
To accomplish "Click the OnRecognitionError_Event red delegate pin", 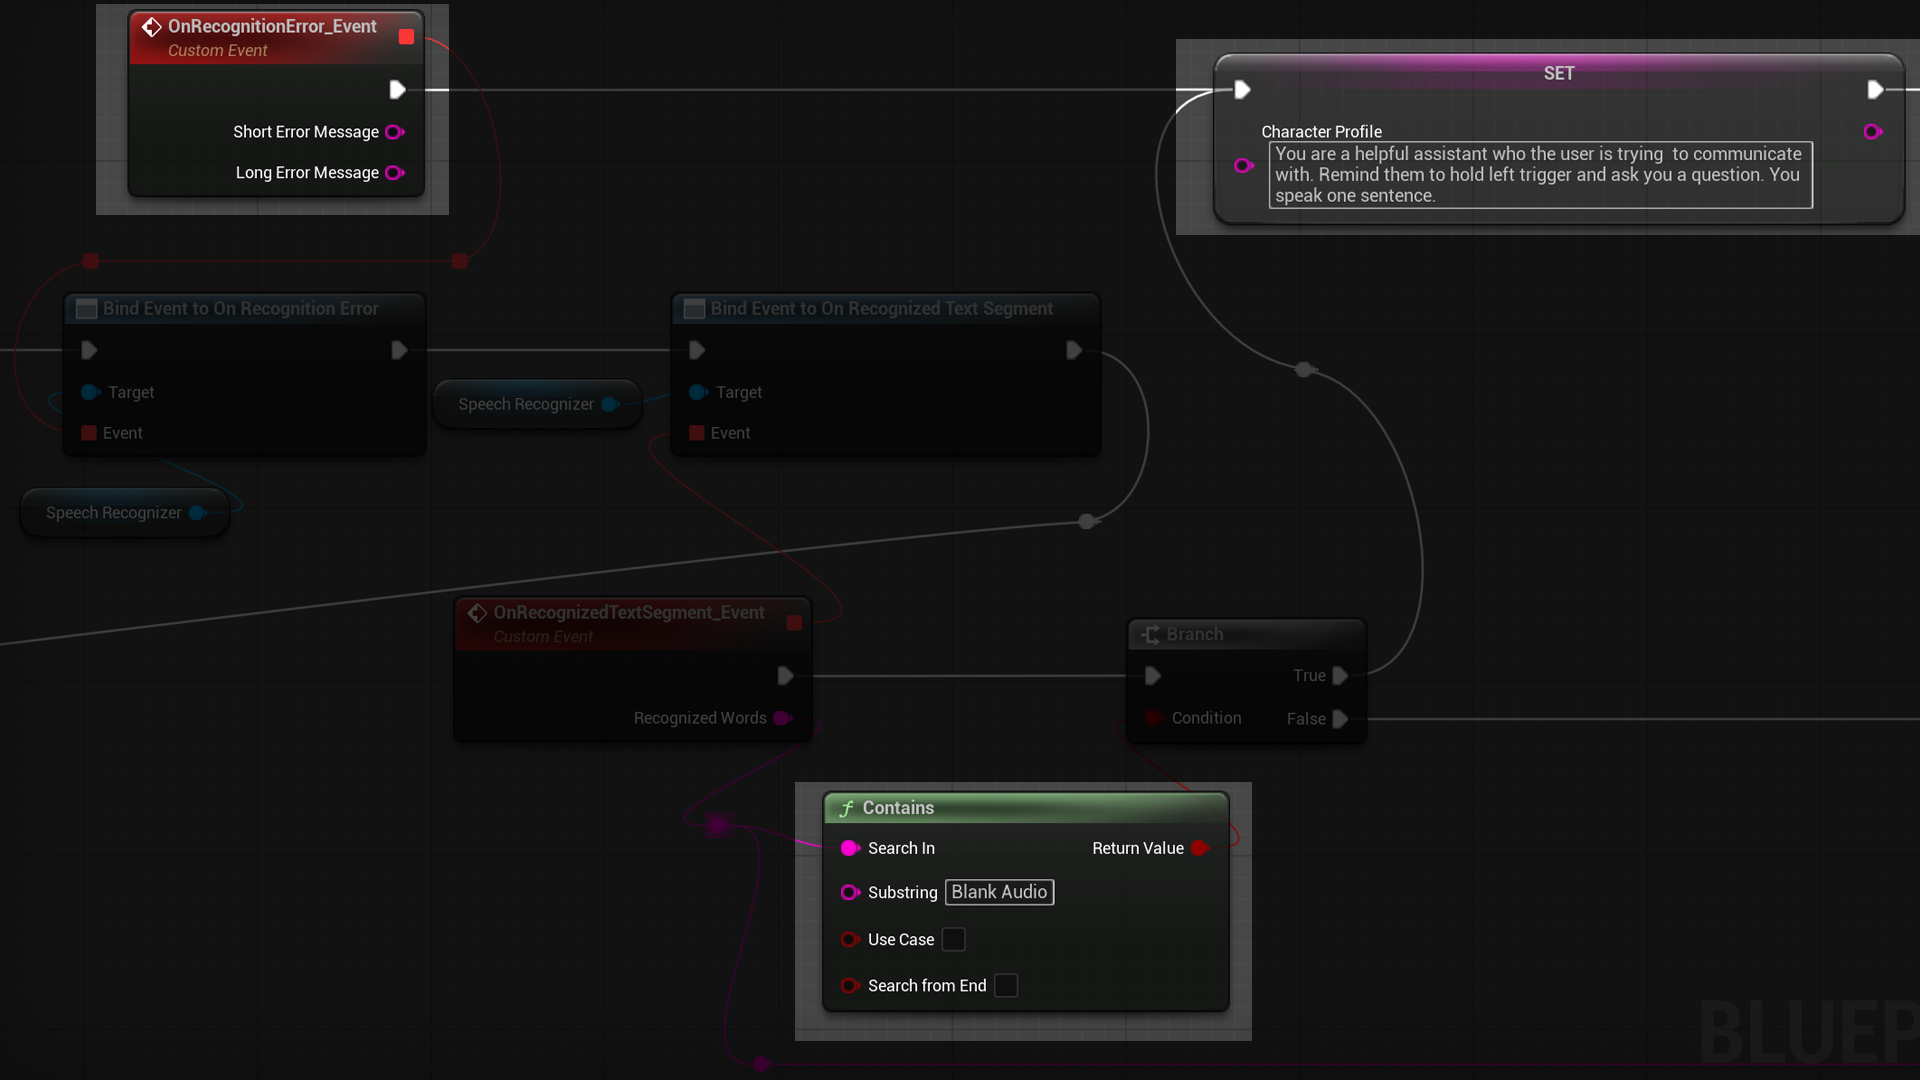I will tap(406, 37).
